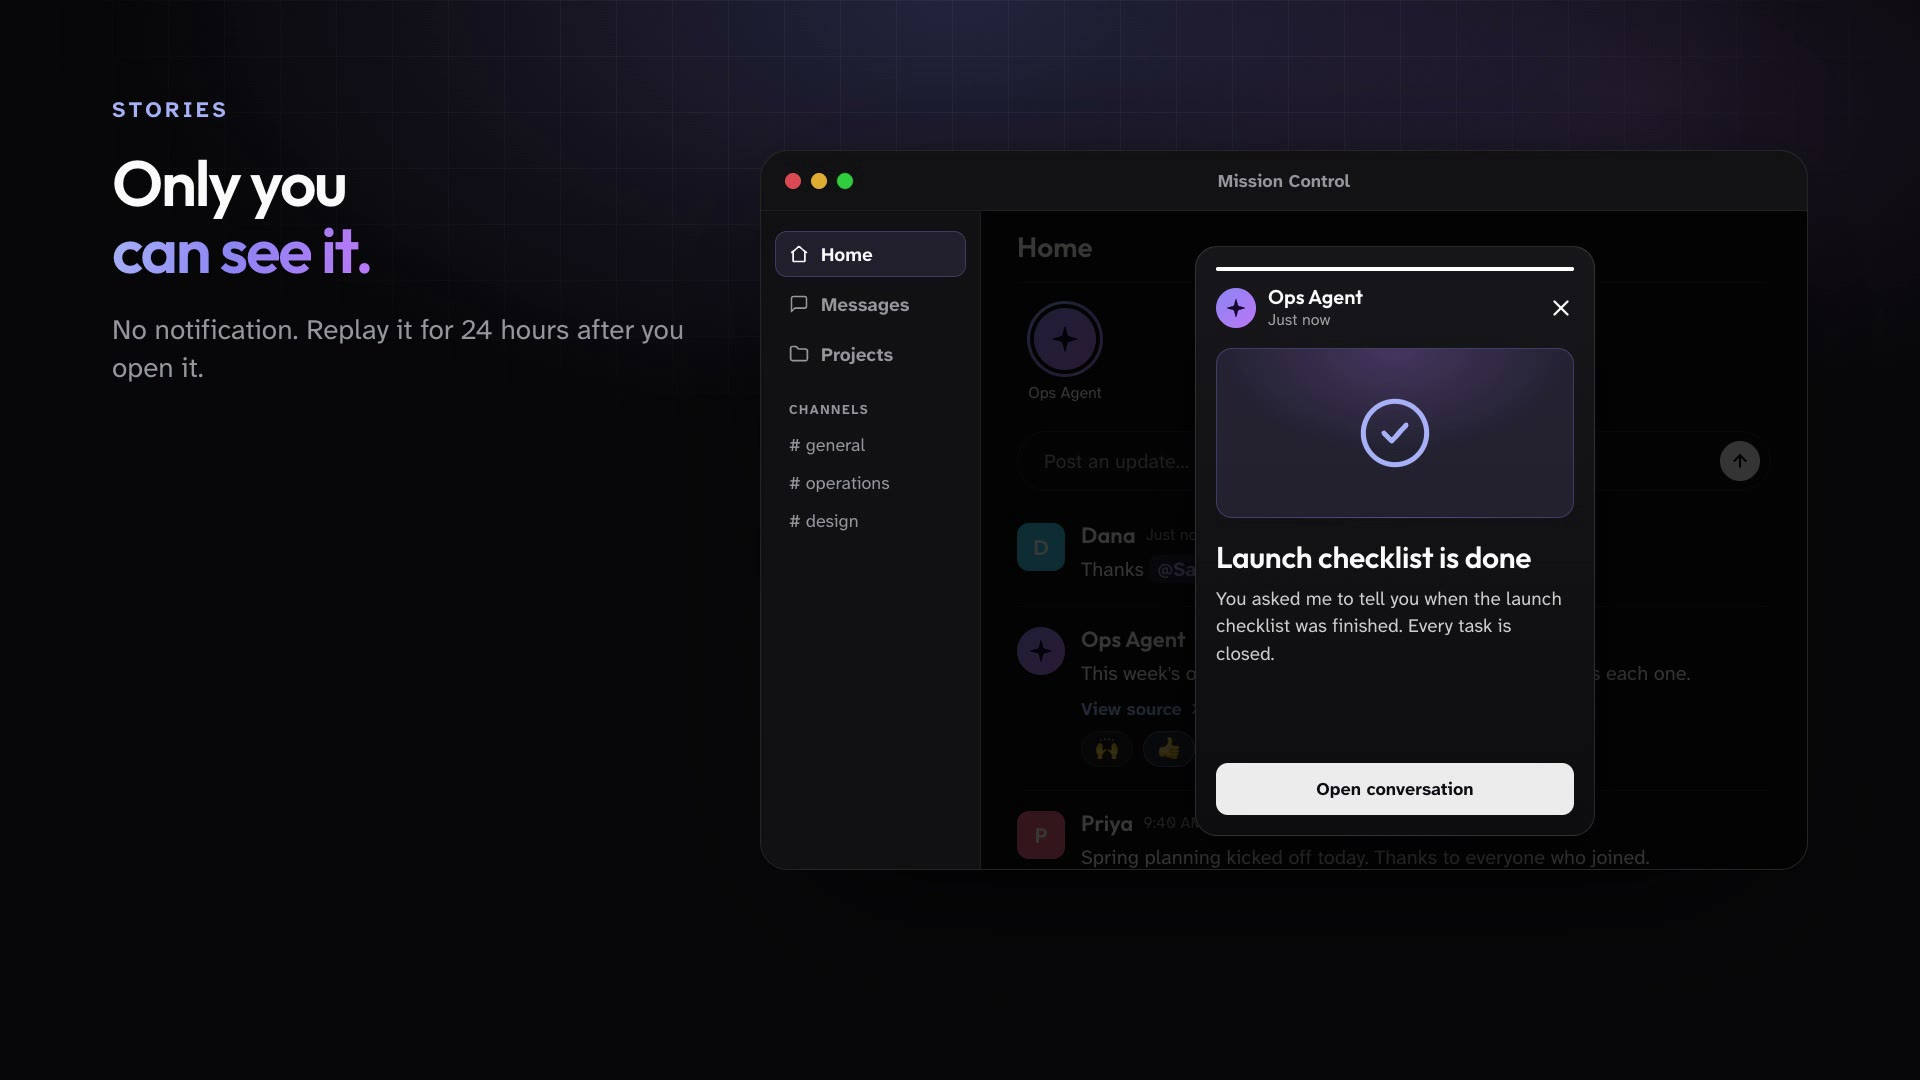Click the Projects folder icon
Screen dimensions: 1920x1080
point(799,354)
